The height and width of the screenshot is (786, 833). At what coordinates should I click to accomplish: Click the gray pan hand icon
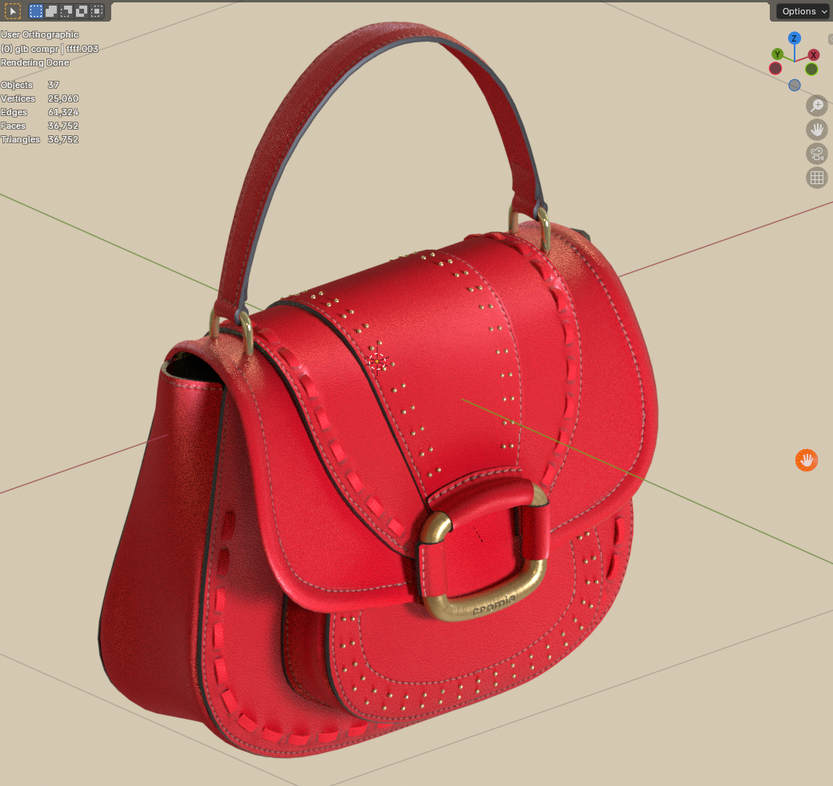pos(817,129)
